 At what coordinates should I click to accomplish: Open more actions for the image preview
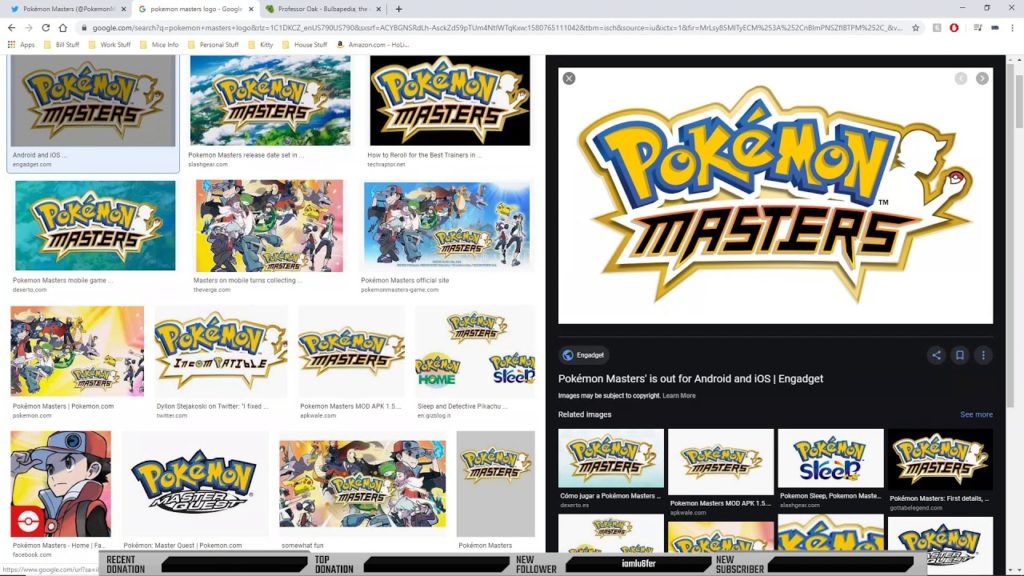click(x=983, y=355)
